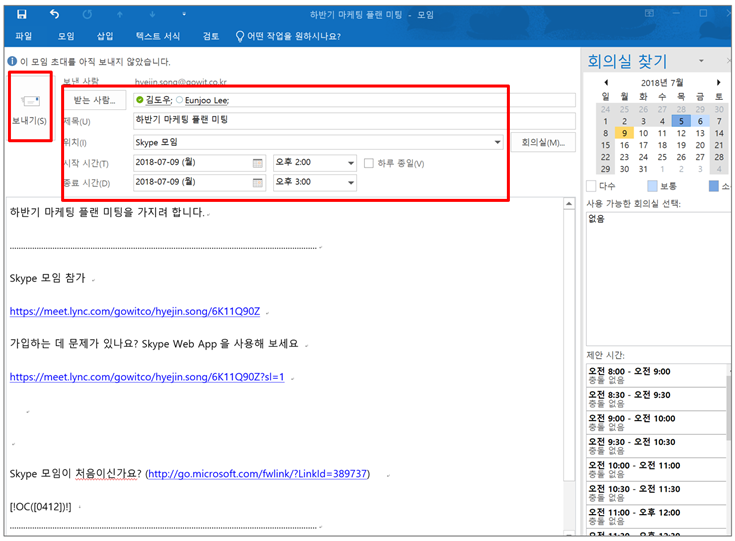
Task: Select July 9 in the mini calendar
Action: [x=624, y=132]
